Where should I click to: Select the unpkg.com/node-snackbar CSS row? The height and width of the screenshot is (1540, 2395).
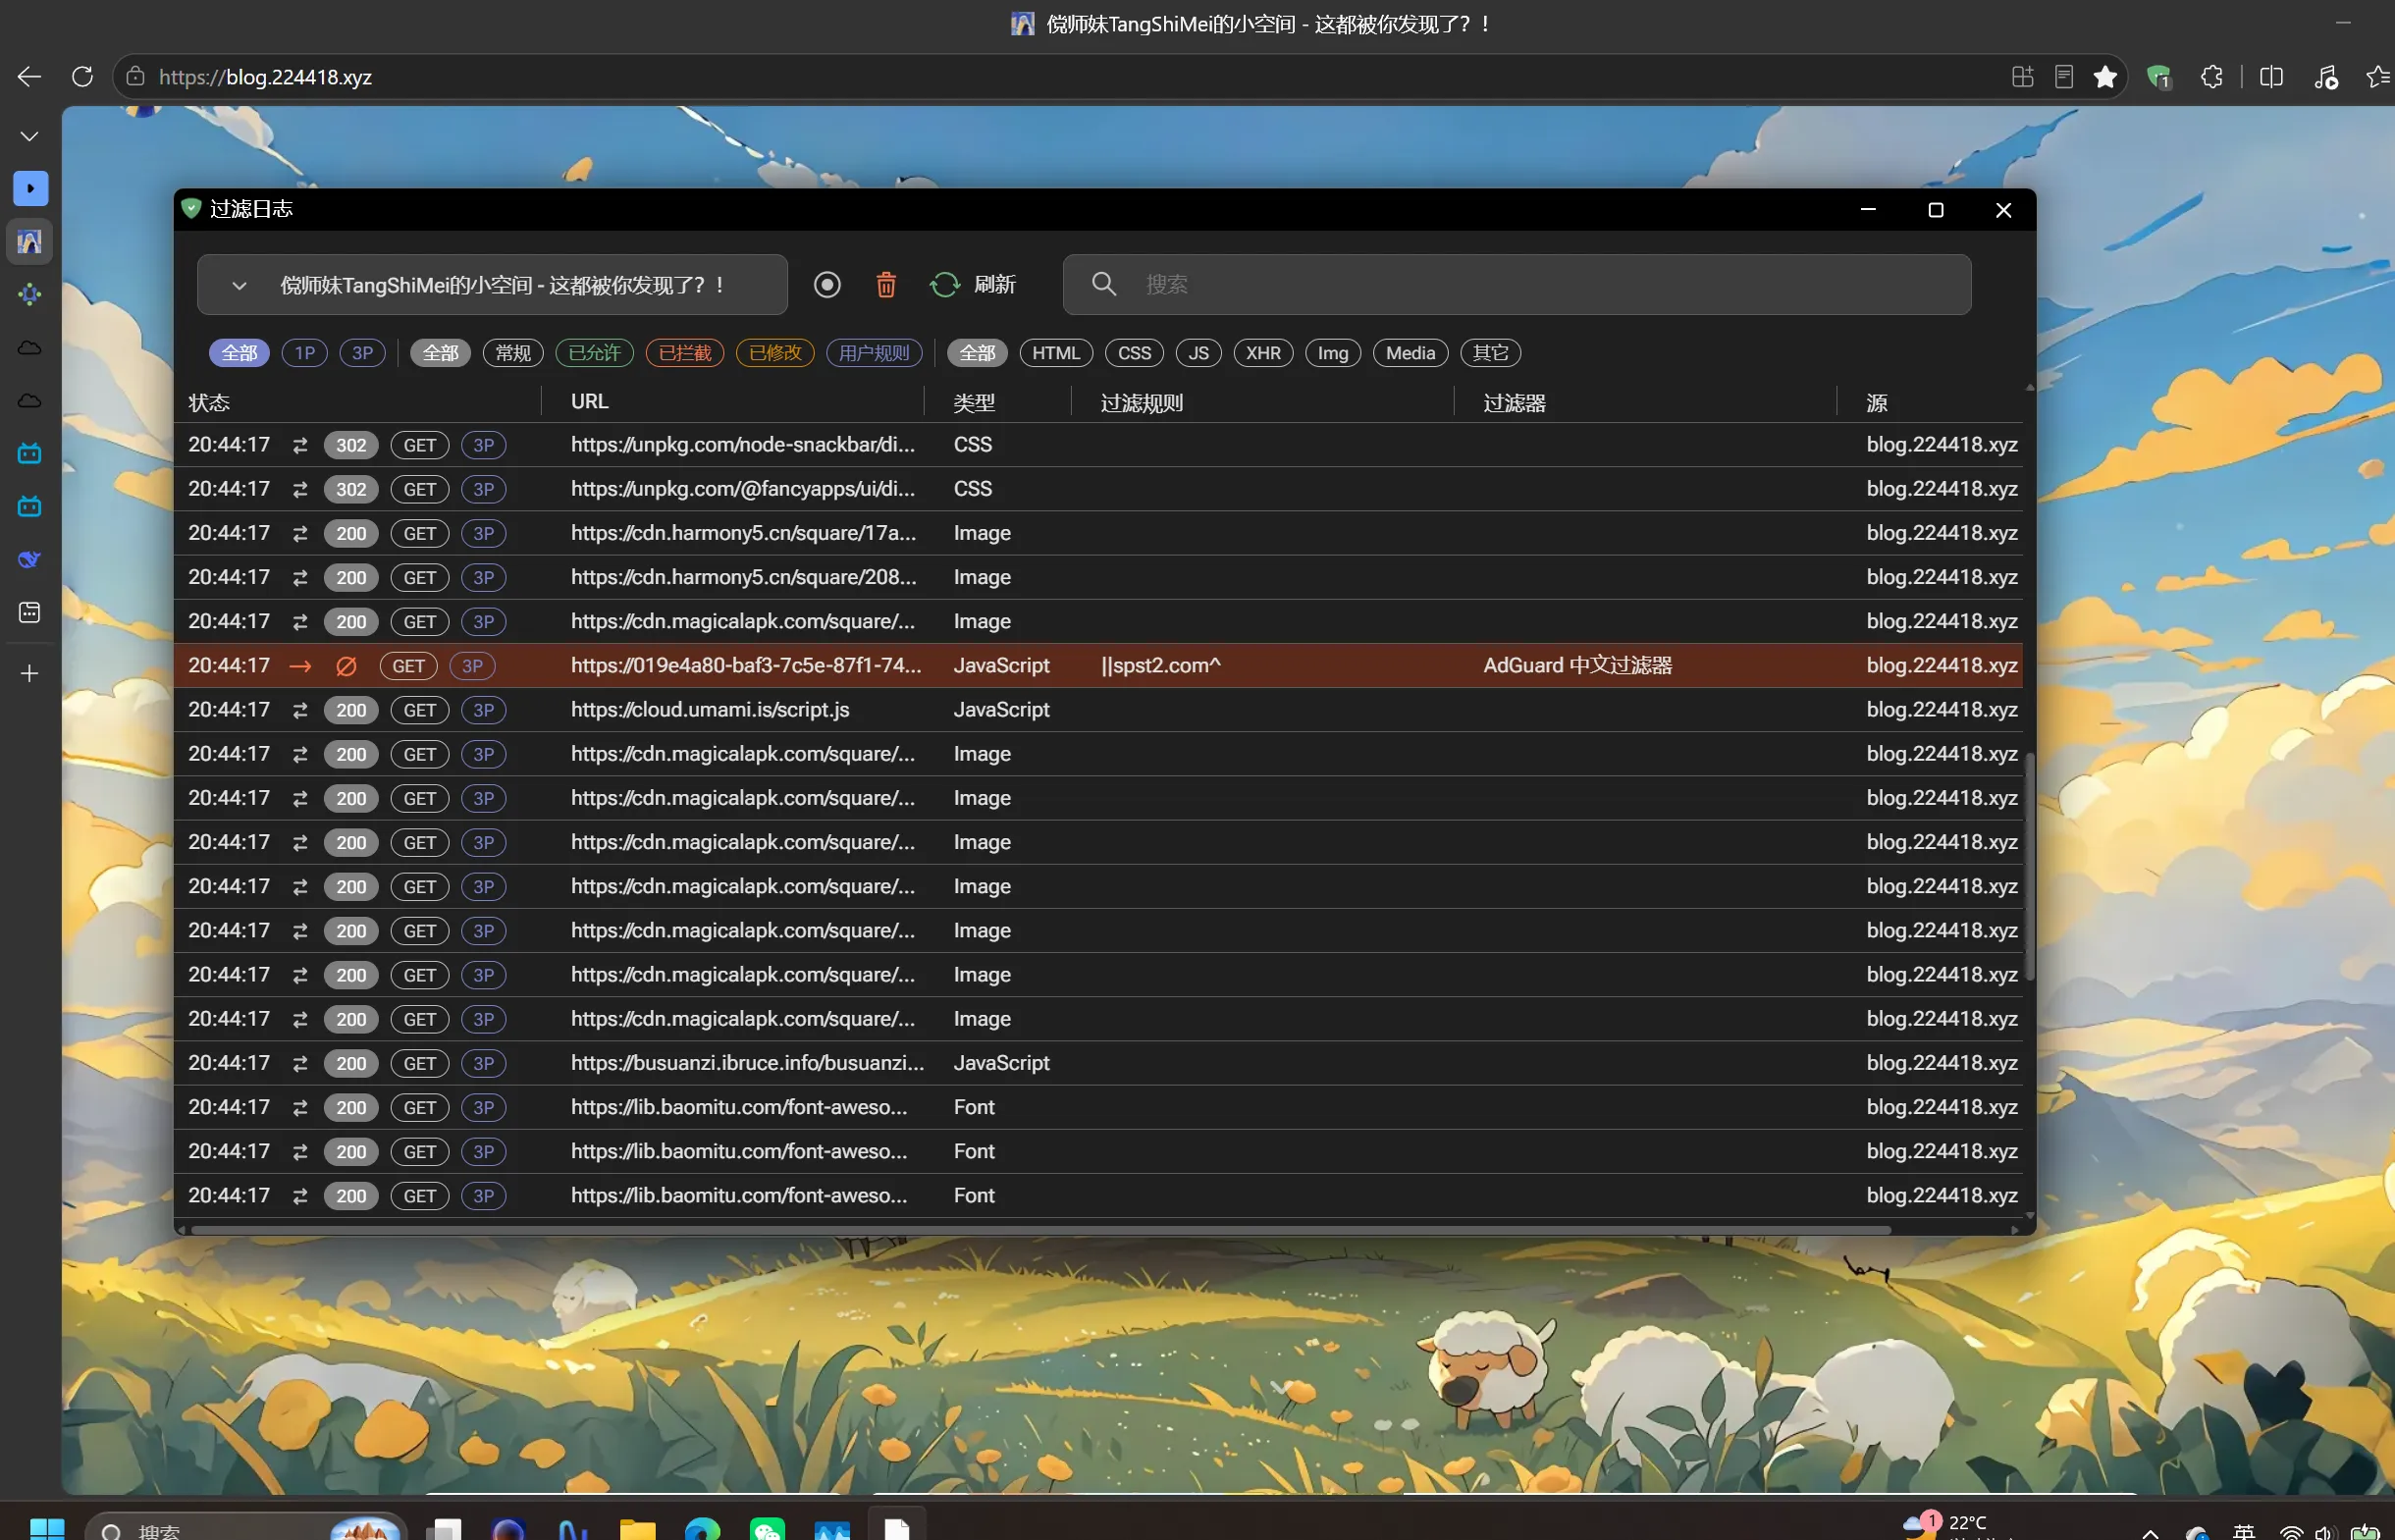pos(1098,445)
